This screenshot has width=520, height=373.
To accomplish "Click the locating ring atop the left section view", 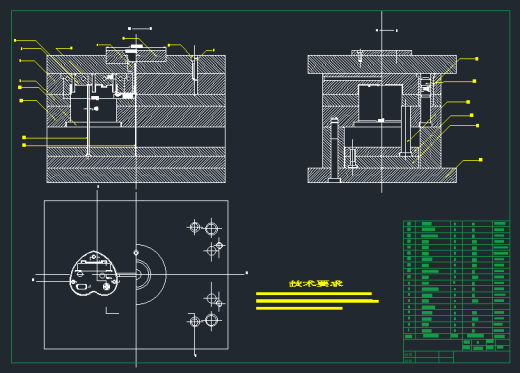I will 136,55.
